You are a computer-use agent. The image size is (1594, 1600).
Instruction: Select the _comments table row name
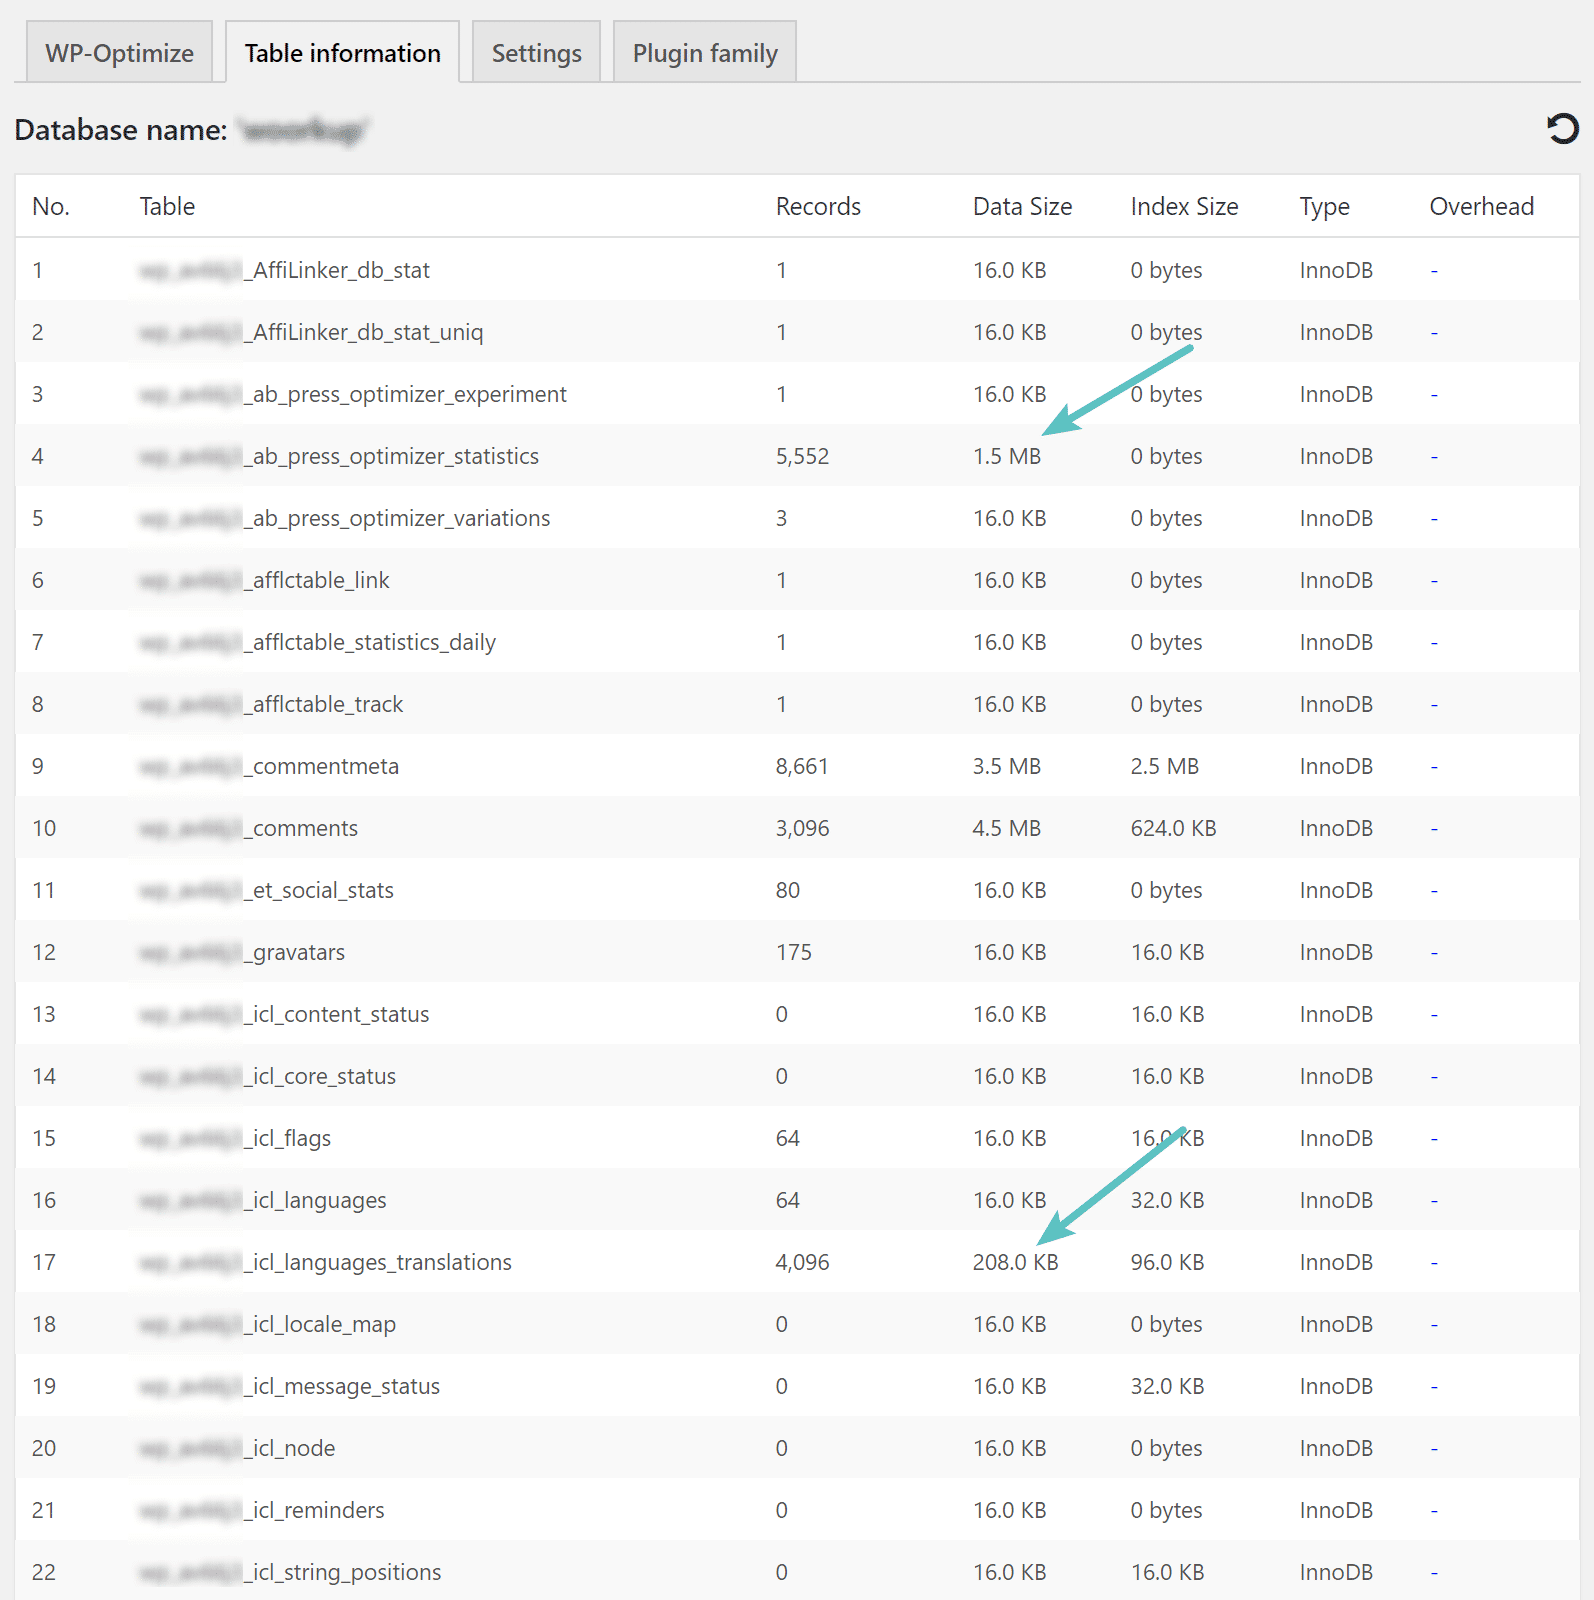pyautogui.click(x=304, y=828)
